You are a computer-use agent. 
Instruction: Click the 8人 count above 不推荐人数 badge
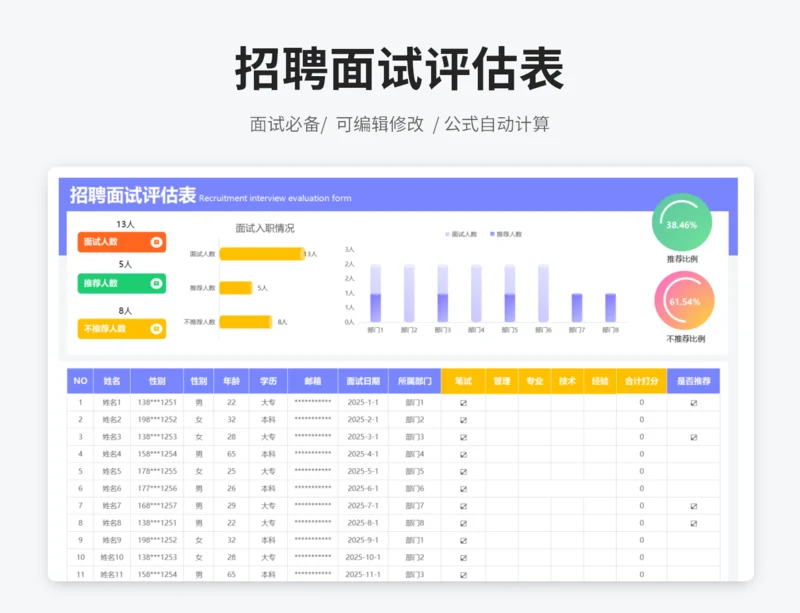tap(125, 311)
